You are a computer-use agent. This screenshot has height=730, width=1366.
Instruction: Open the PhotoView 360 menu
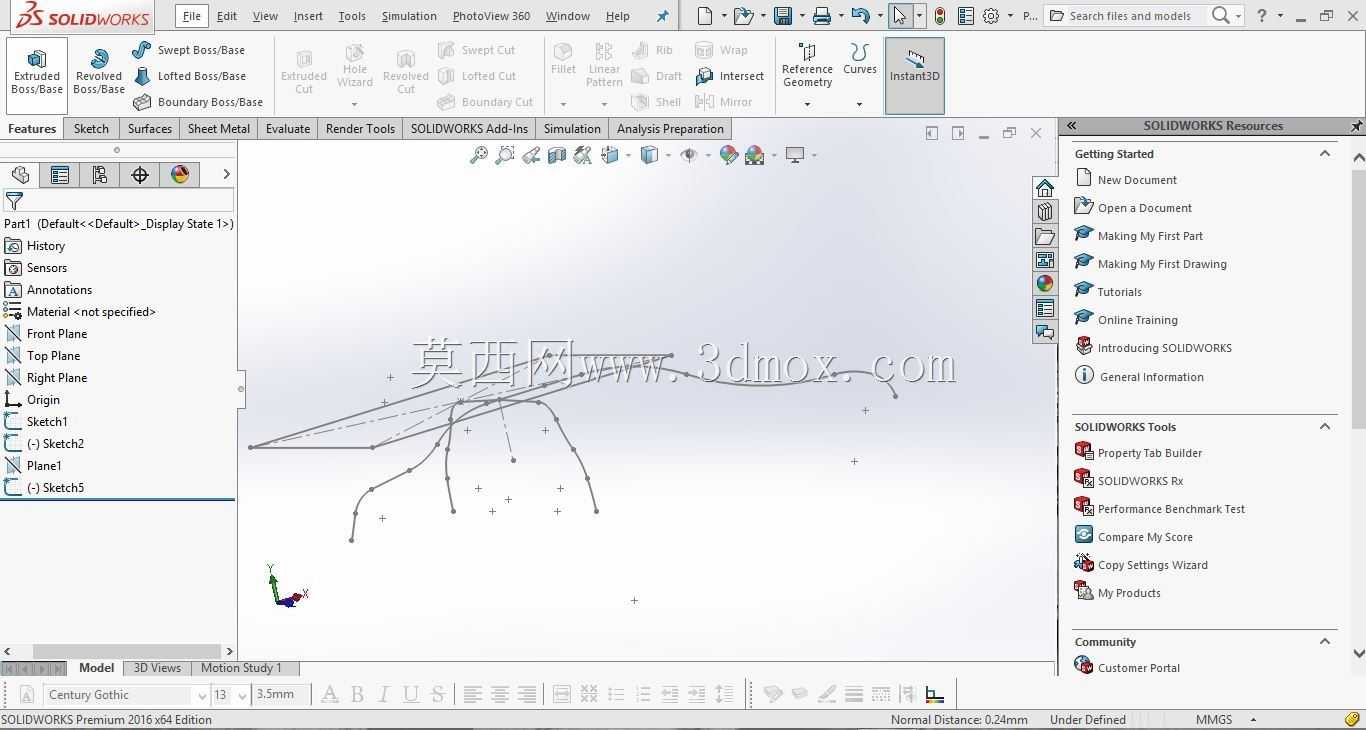point(491,16)
